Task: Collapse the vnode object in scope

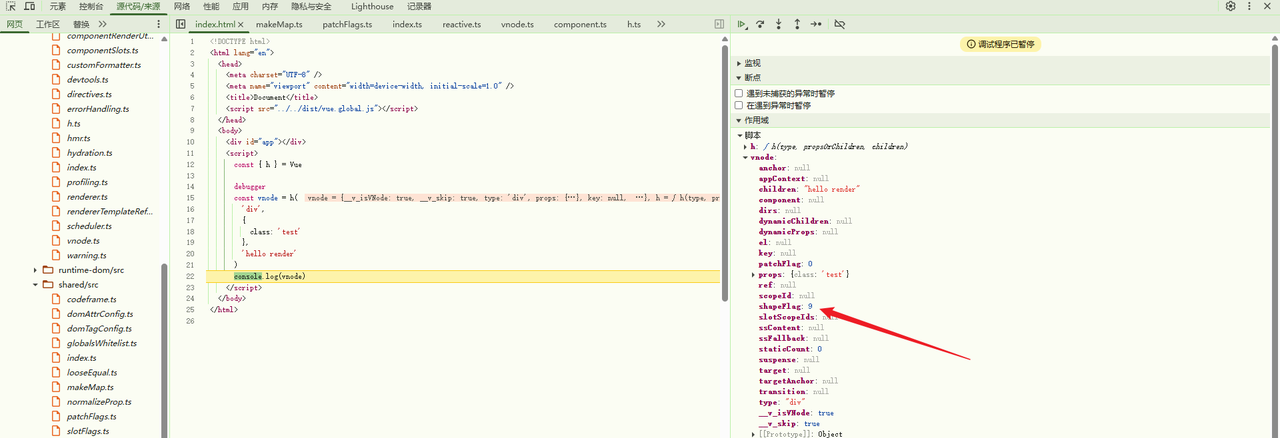Action: (746, 157)
